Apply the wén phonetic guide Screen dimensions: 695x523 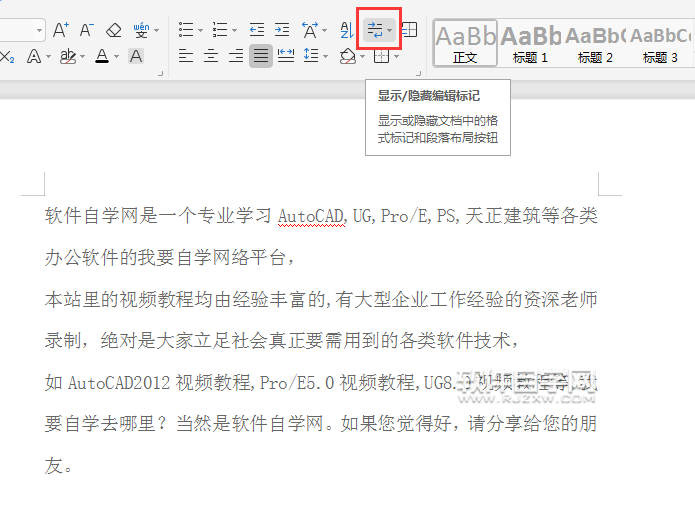[141, 30]
